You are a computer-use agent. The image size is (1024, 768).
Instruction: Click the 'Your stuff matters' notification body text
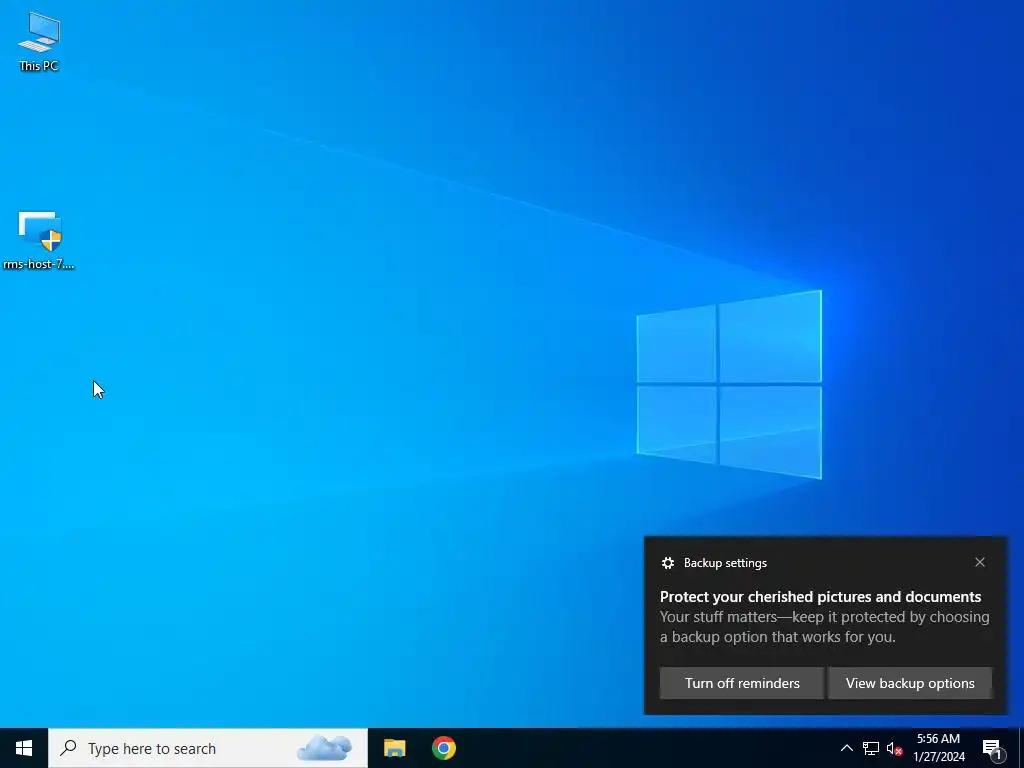(824, 627)
